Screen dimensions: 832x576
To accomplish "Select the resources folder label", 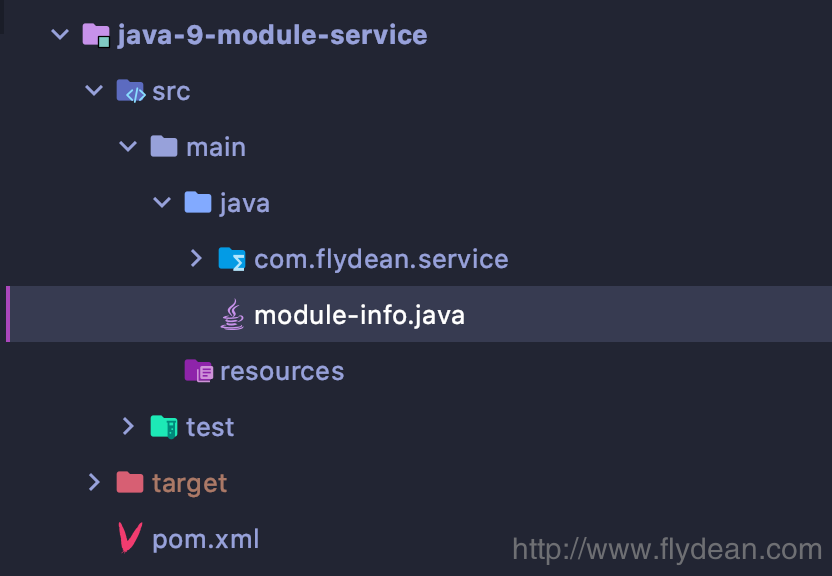I will [281, 372].
